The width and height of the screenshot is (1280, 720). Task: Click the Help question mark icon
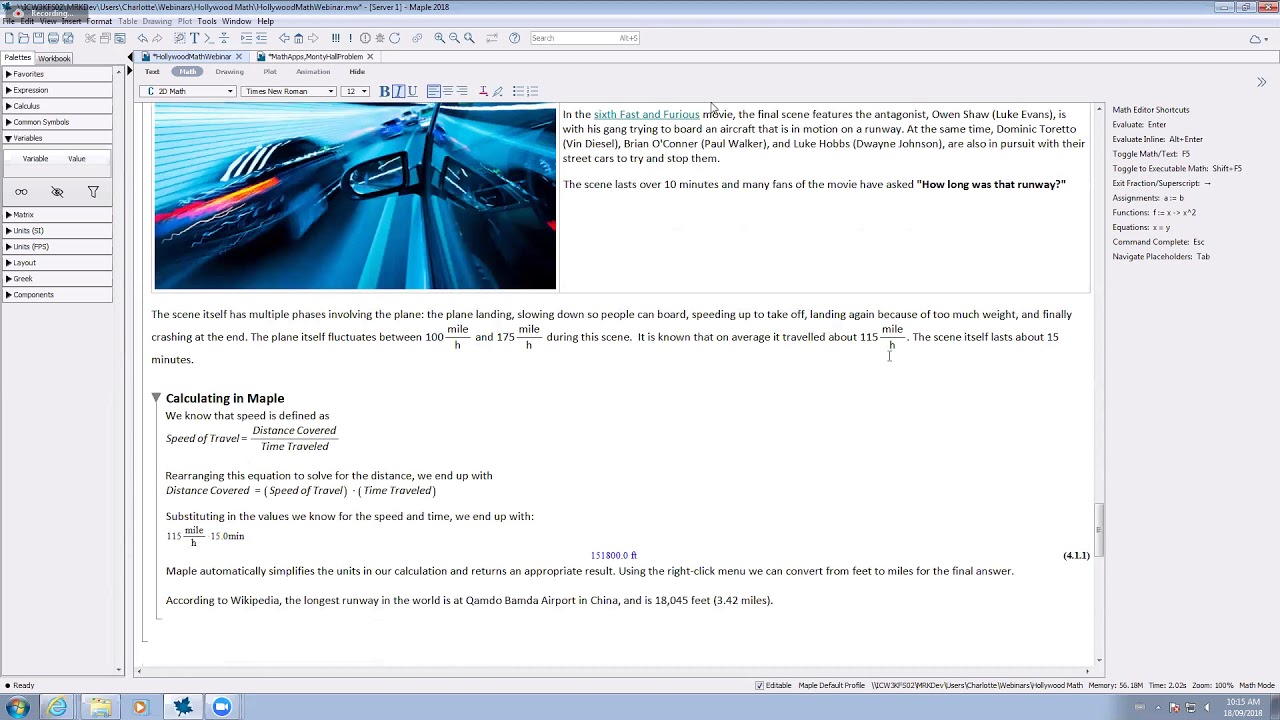(514, 38)
